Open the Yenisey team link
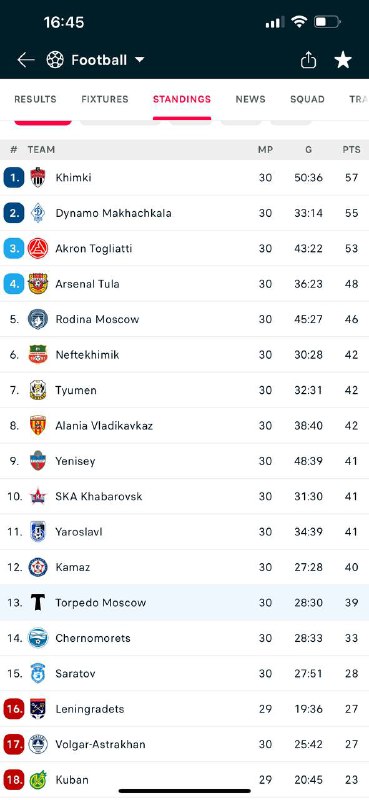This screenshot has height=800, width=369. point(75,461)
